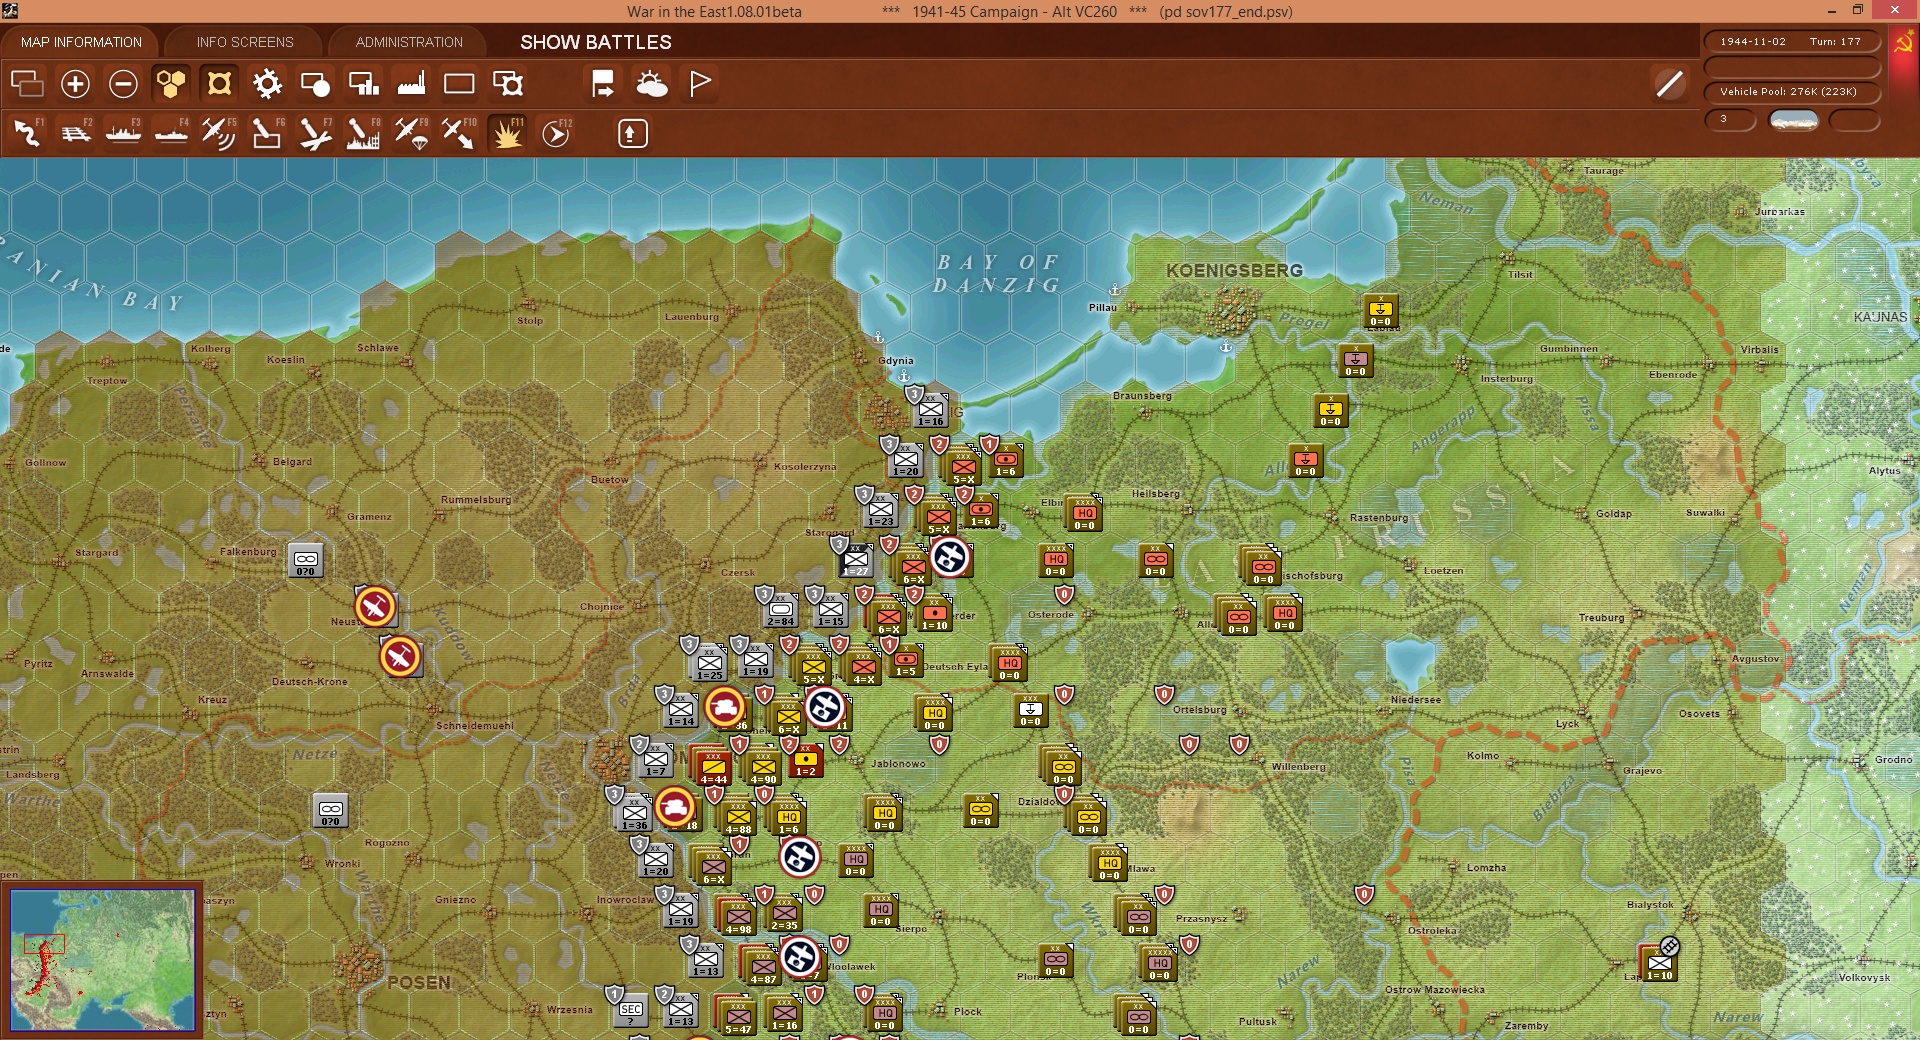Click the rectangle-with-frame toolbar icon
The height and width of the screenshot is (1040, 1920).
(508, 84)
